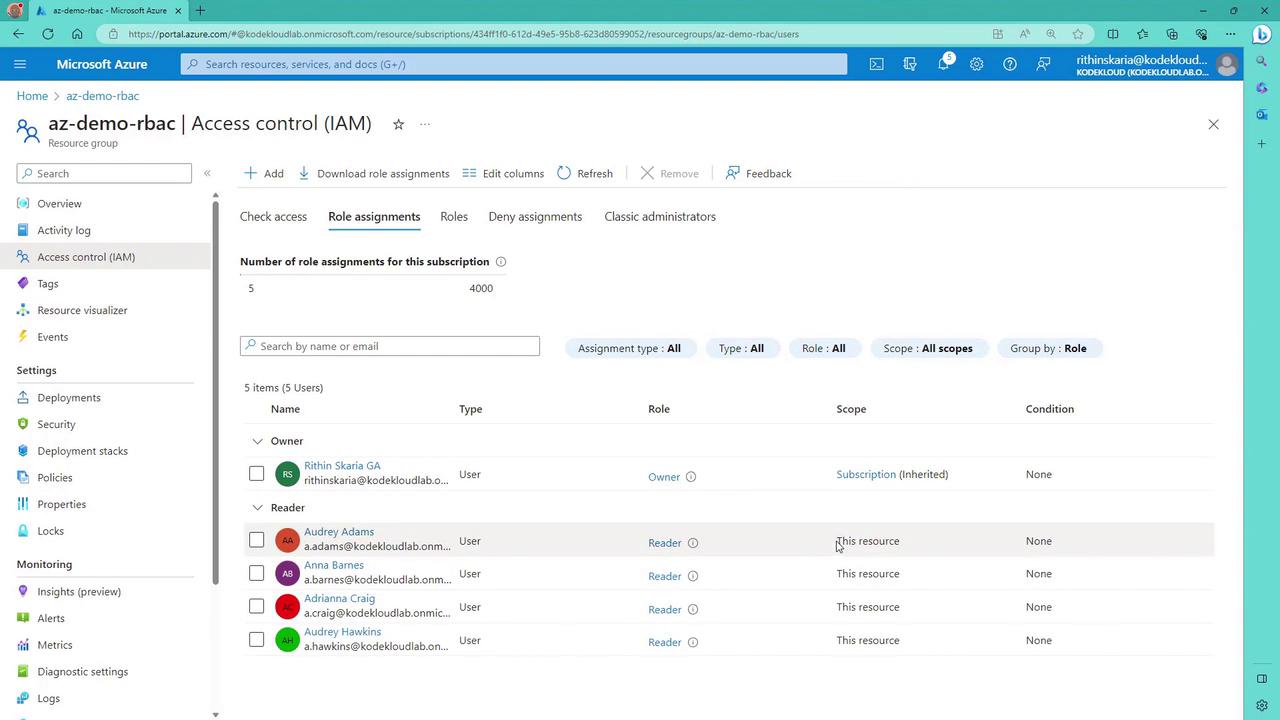
Task: Click Download role assignments
Action: pos(374,173)
